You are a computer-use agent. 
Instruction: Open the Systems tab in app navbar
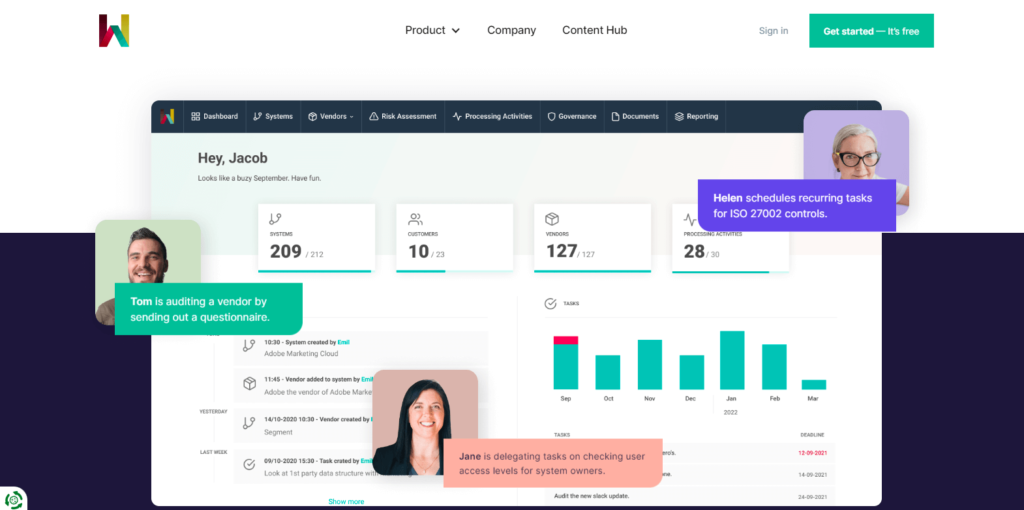point(273,116)
